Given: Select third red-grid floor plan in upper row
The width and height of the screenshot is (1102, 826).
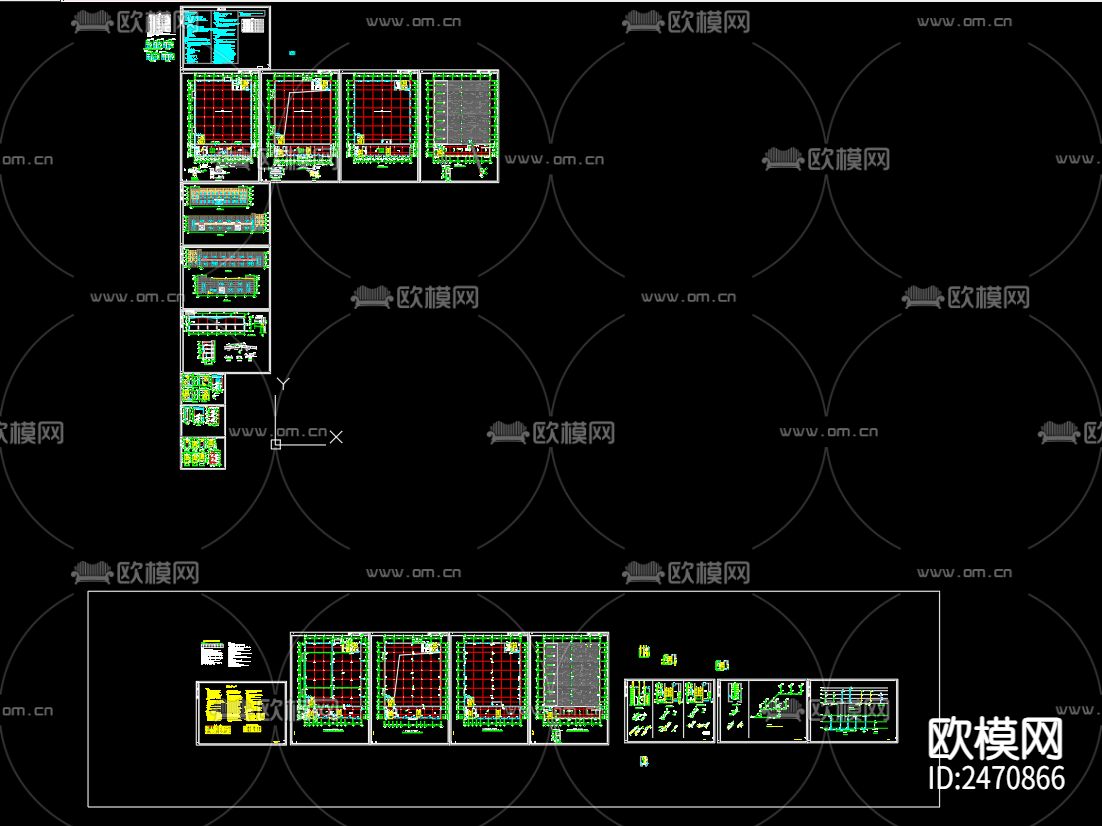Looking at the screenshot, I should [380, 126].
